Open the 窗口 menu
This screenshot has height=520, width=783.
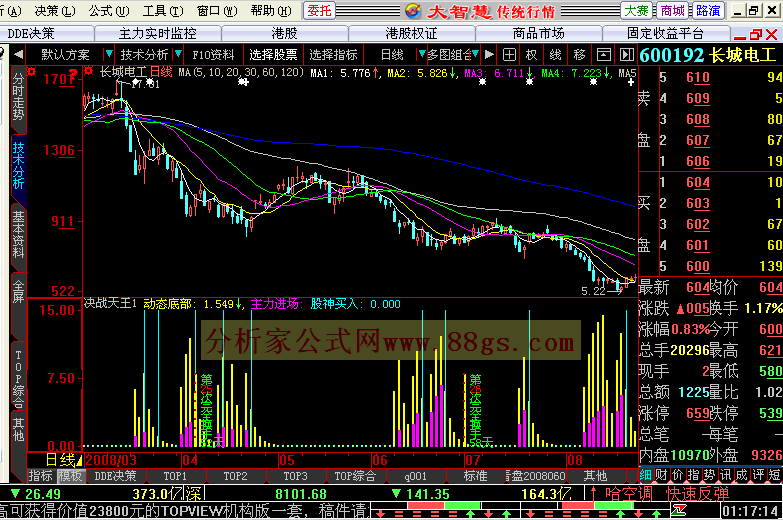[x=217, y=10]
